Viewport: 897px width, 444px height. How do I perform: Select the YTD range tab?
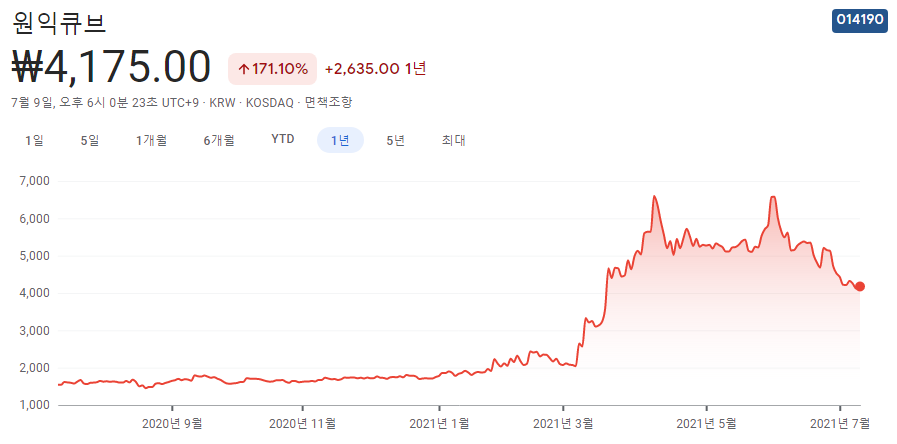click(x=283, y=140)
